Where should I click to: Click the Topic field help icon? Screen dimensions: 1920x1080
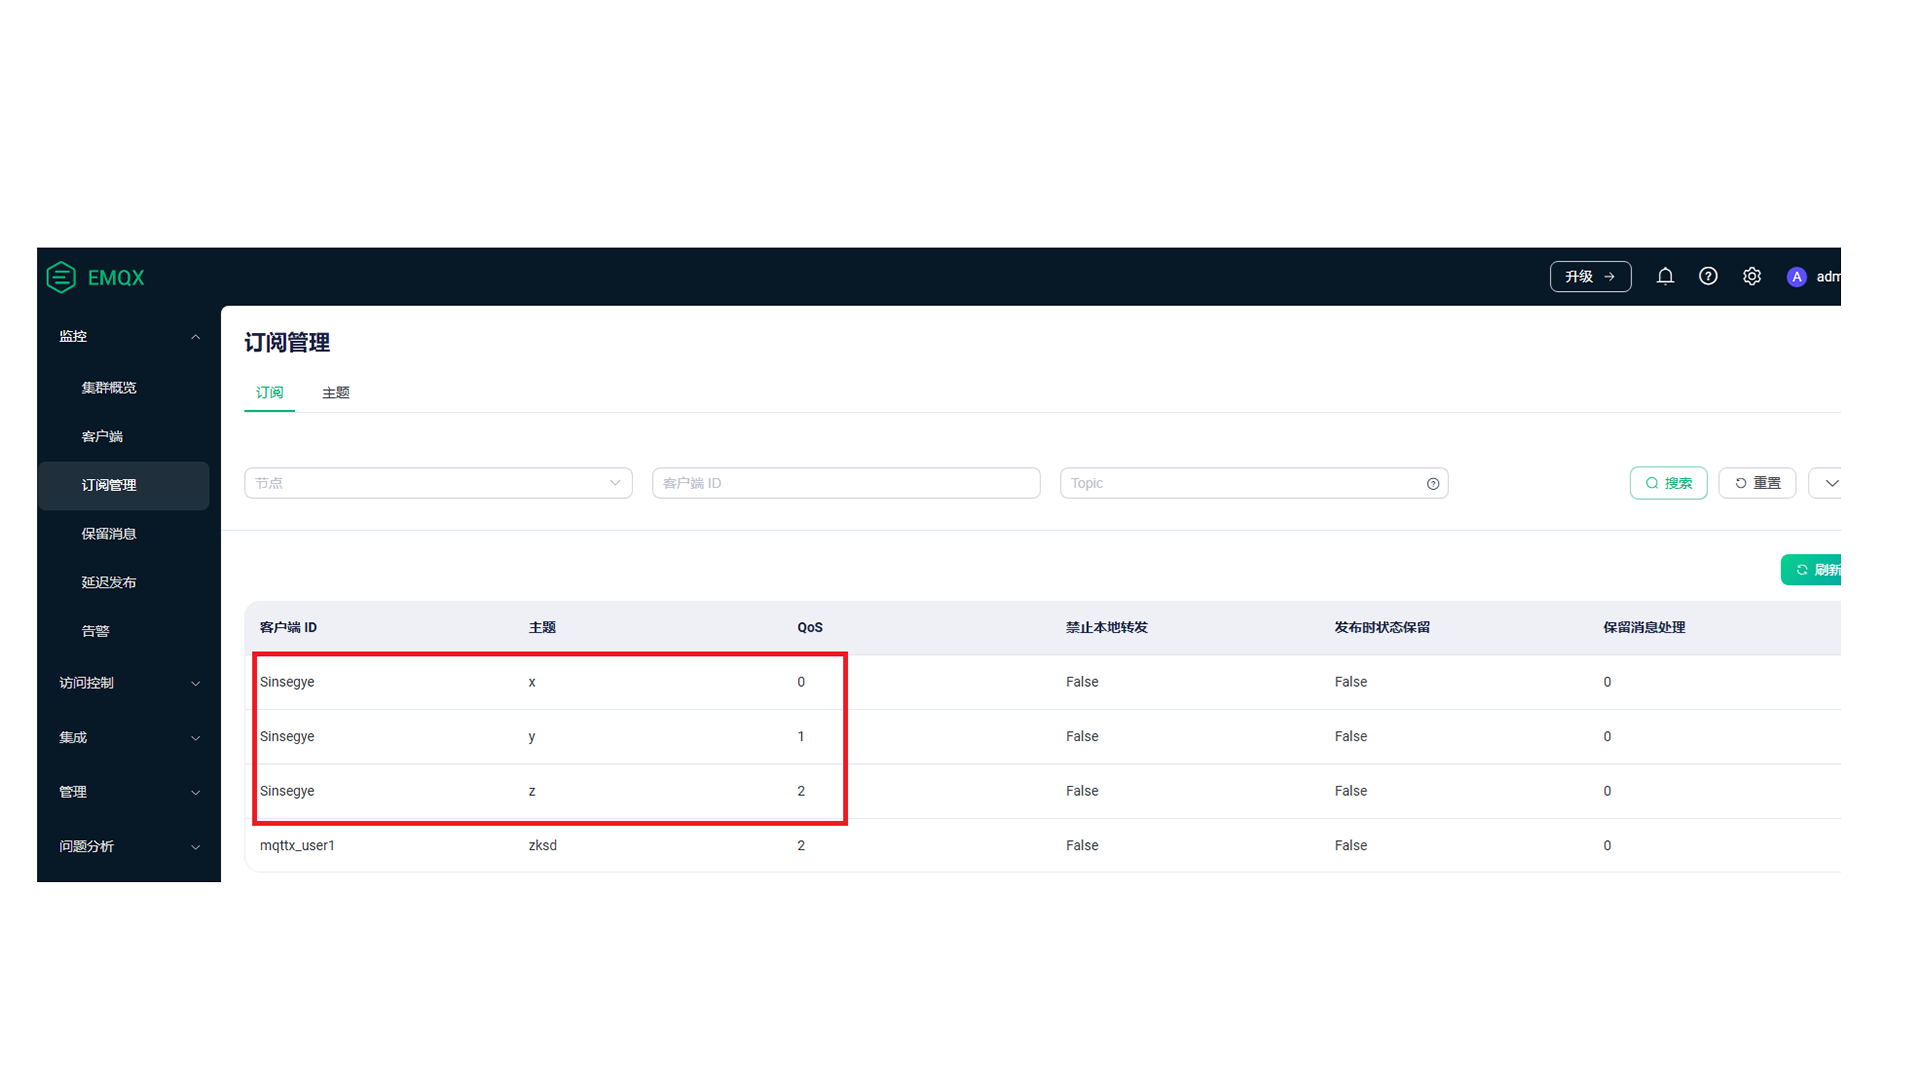(1433, 484)
